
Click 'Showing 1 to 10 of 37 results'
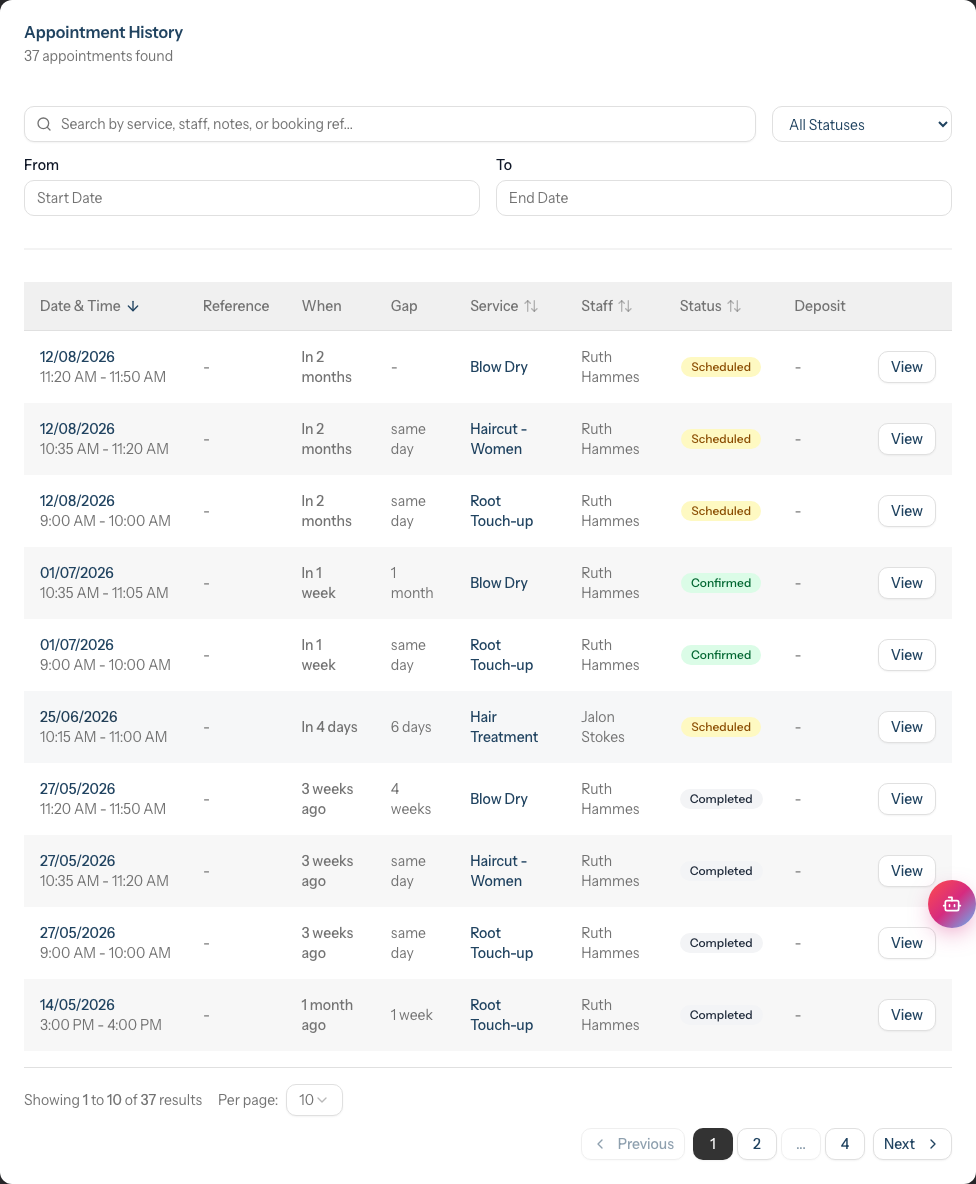pyautogui.click(x=112, y=1100)
